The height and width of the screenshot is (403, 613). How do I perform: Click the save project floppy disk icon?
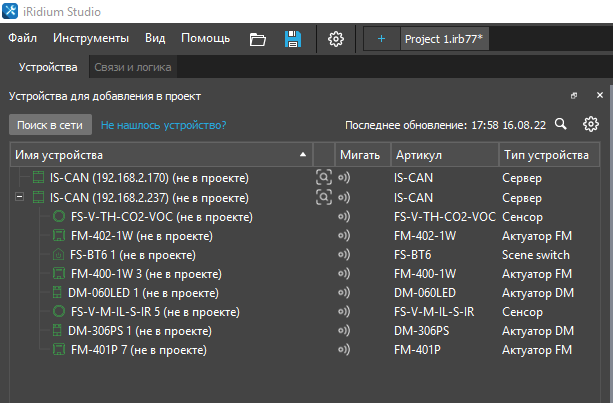(x=293, y=39)
